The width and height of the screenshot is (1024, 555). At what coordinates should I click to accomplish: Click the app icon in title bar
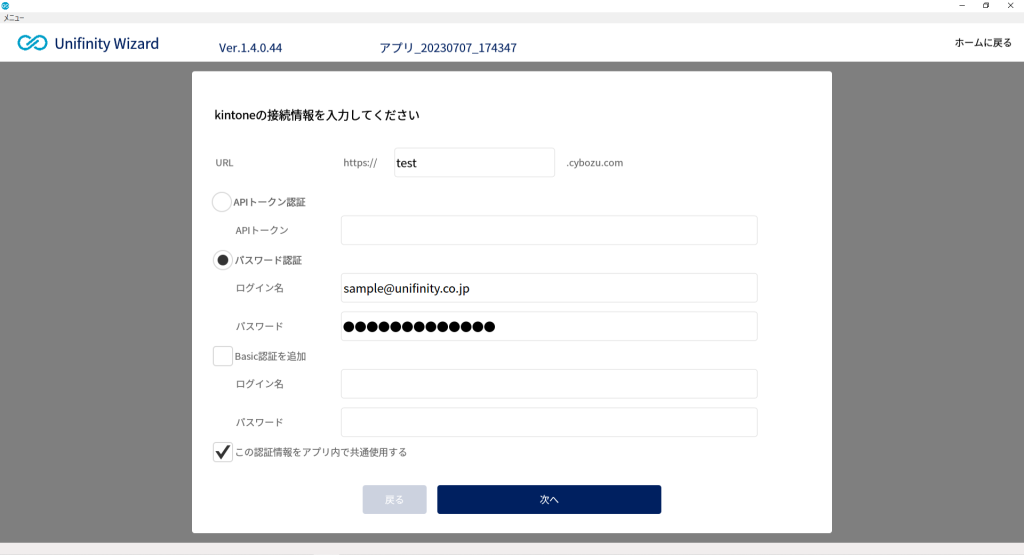pyautogui.click(x=5, y=5)
